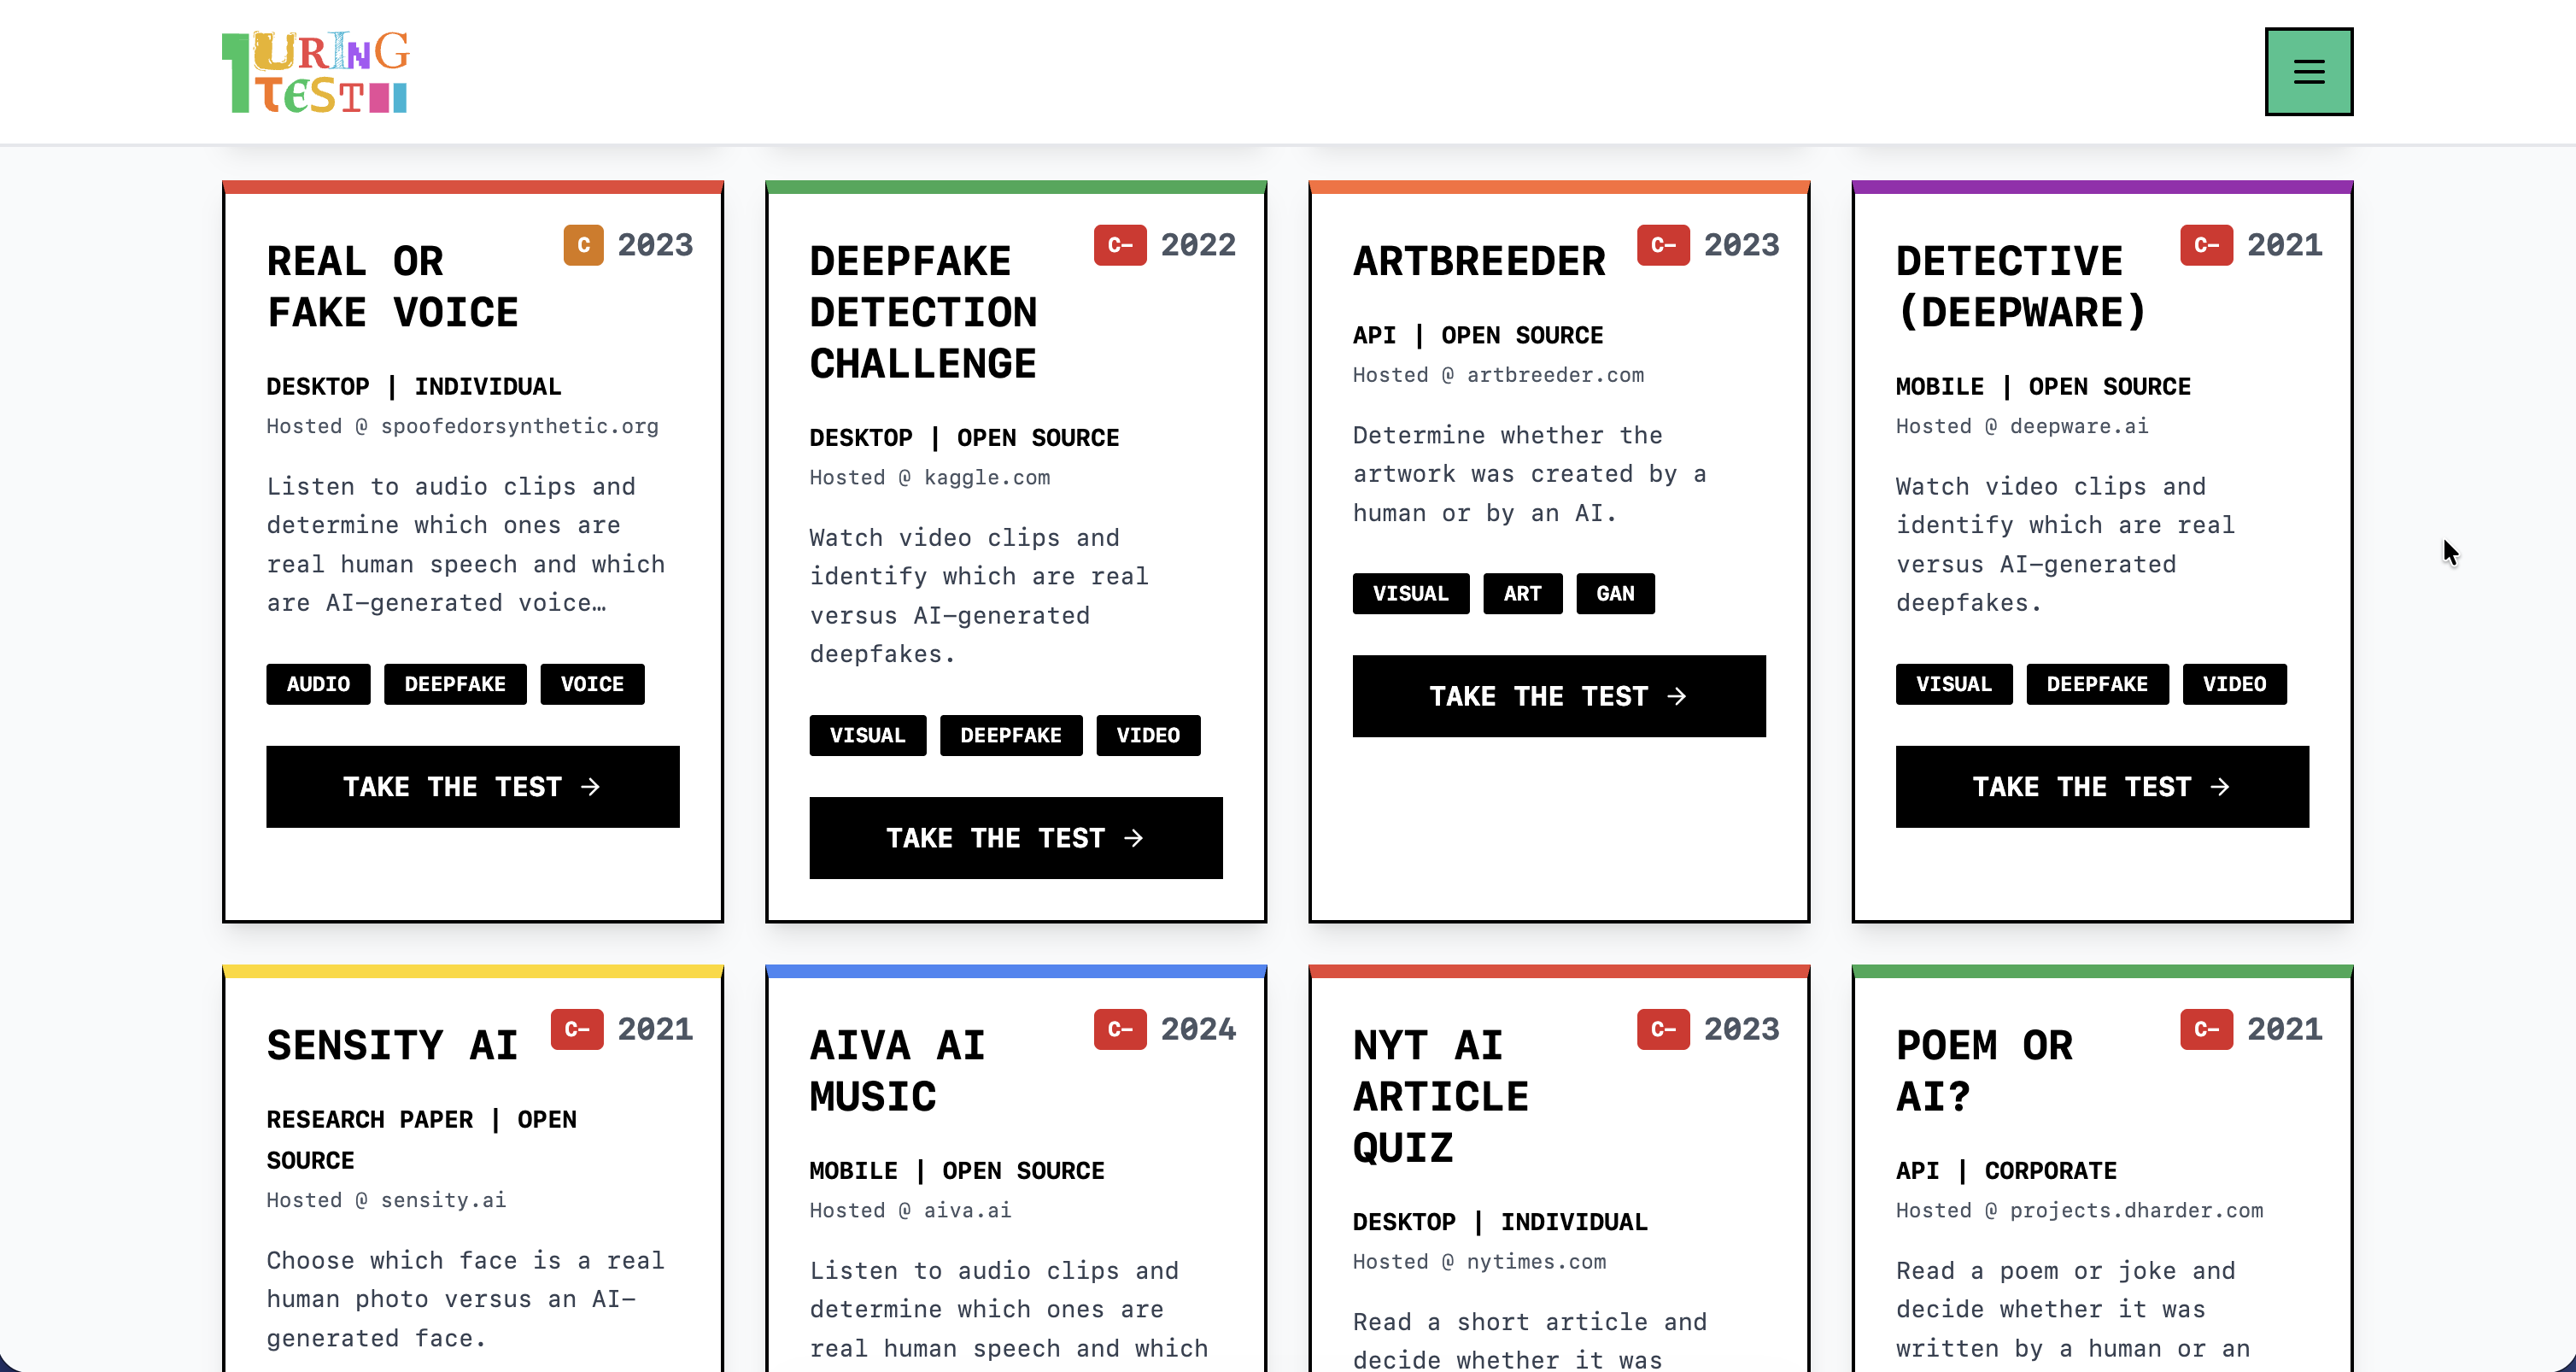Image resolution: width=2576 pixels, height=1372 pixels.
Task: Click the C- grade badge on Deepfake Detection Challenge
Action: coord(1120,244)
